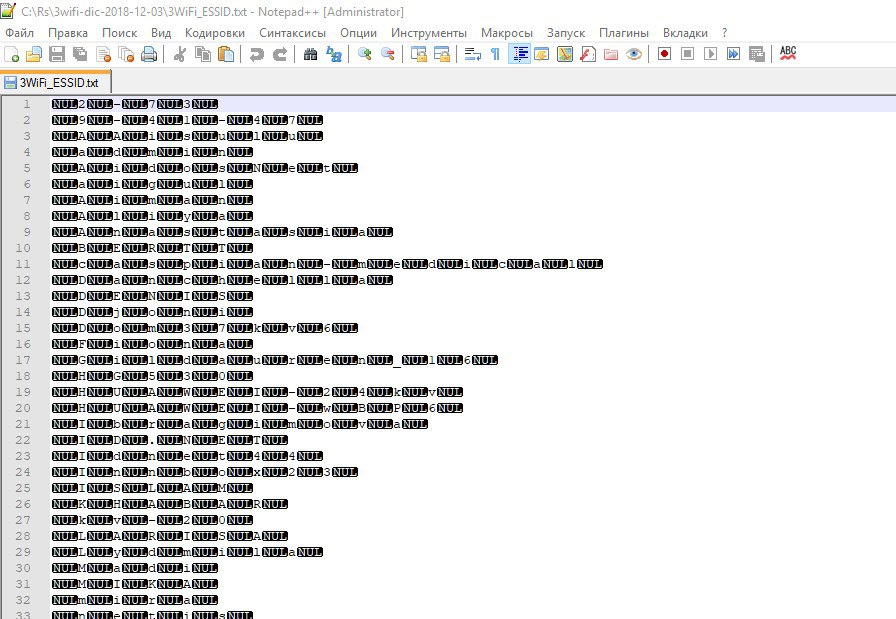Click line number 32 in the margin
Image resolution: width=896 pixels, height=619 pixels.
point(23,600)
